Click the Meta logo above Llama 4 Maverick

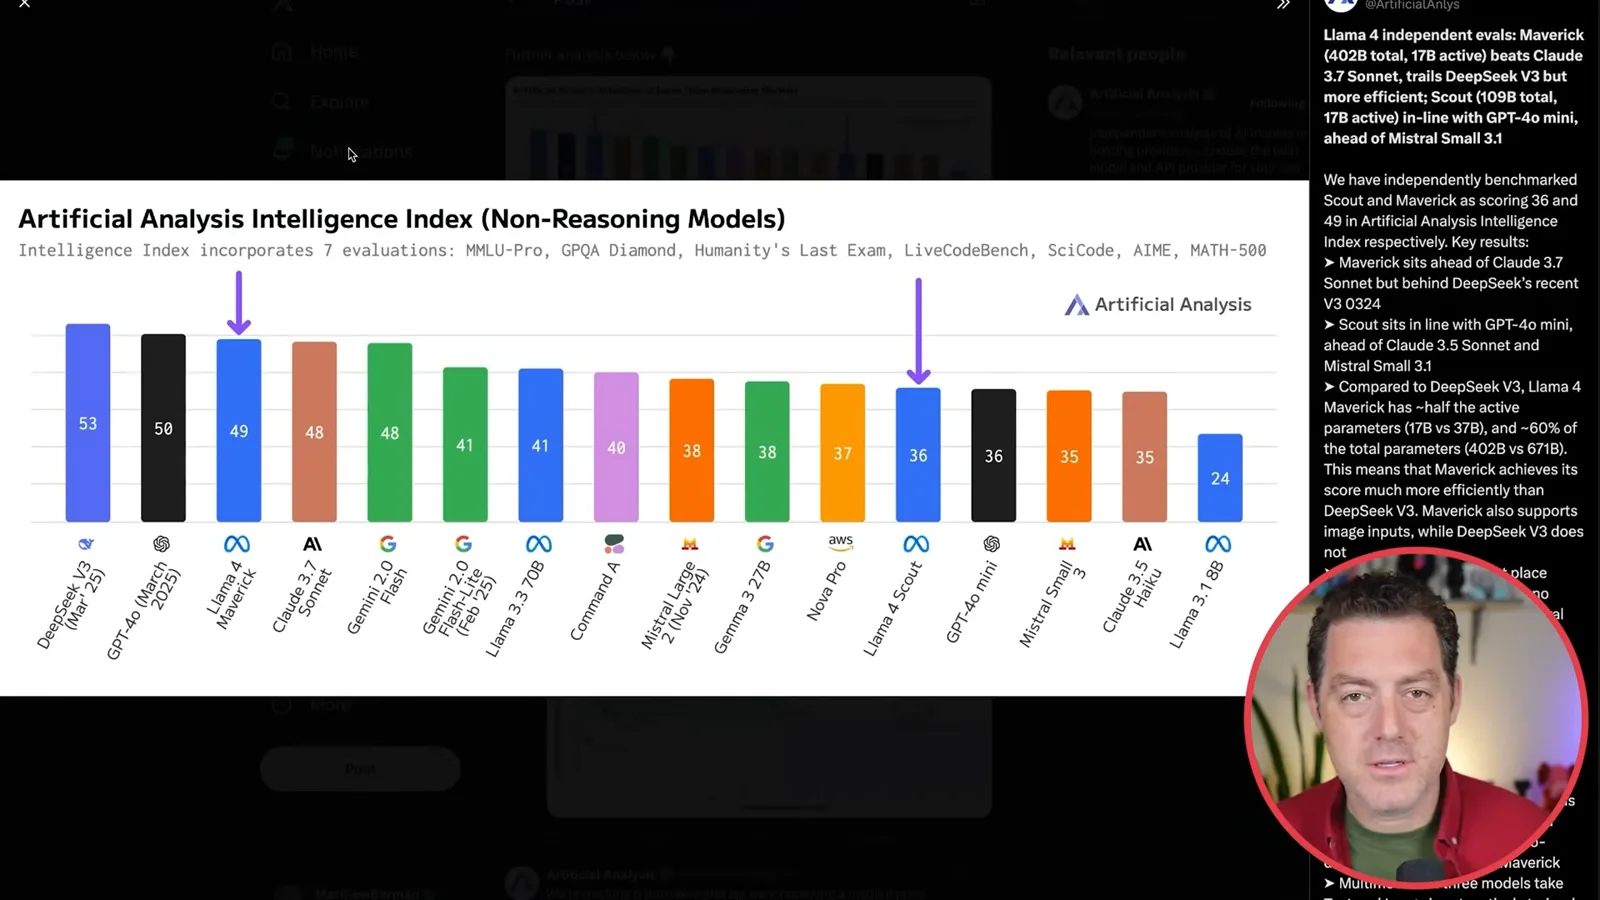pos(237,544)
